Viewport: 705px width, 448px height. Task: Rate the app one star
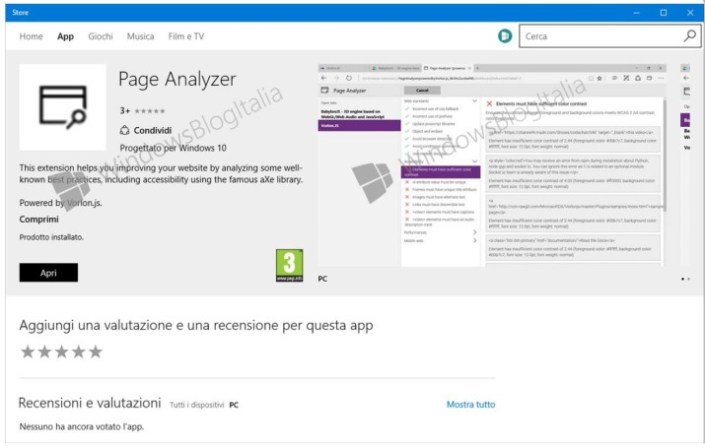click(x=27, y=352)
